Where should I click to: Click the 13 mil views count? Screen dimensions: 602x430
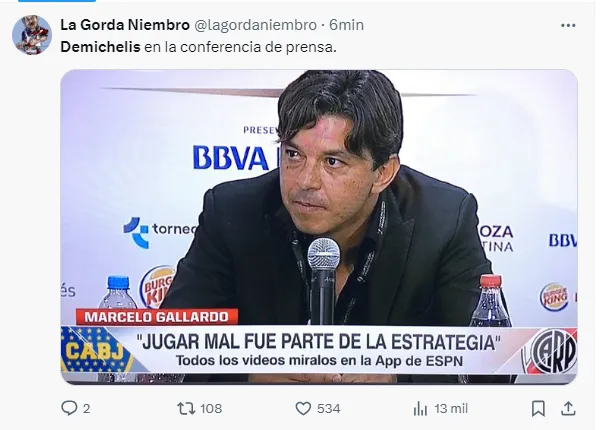coord(451,408)
